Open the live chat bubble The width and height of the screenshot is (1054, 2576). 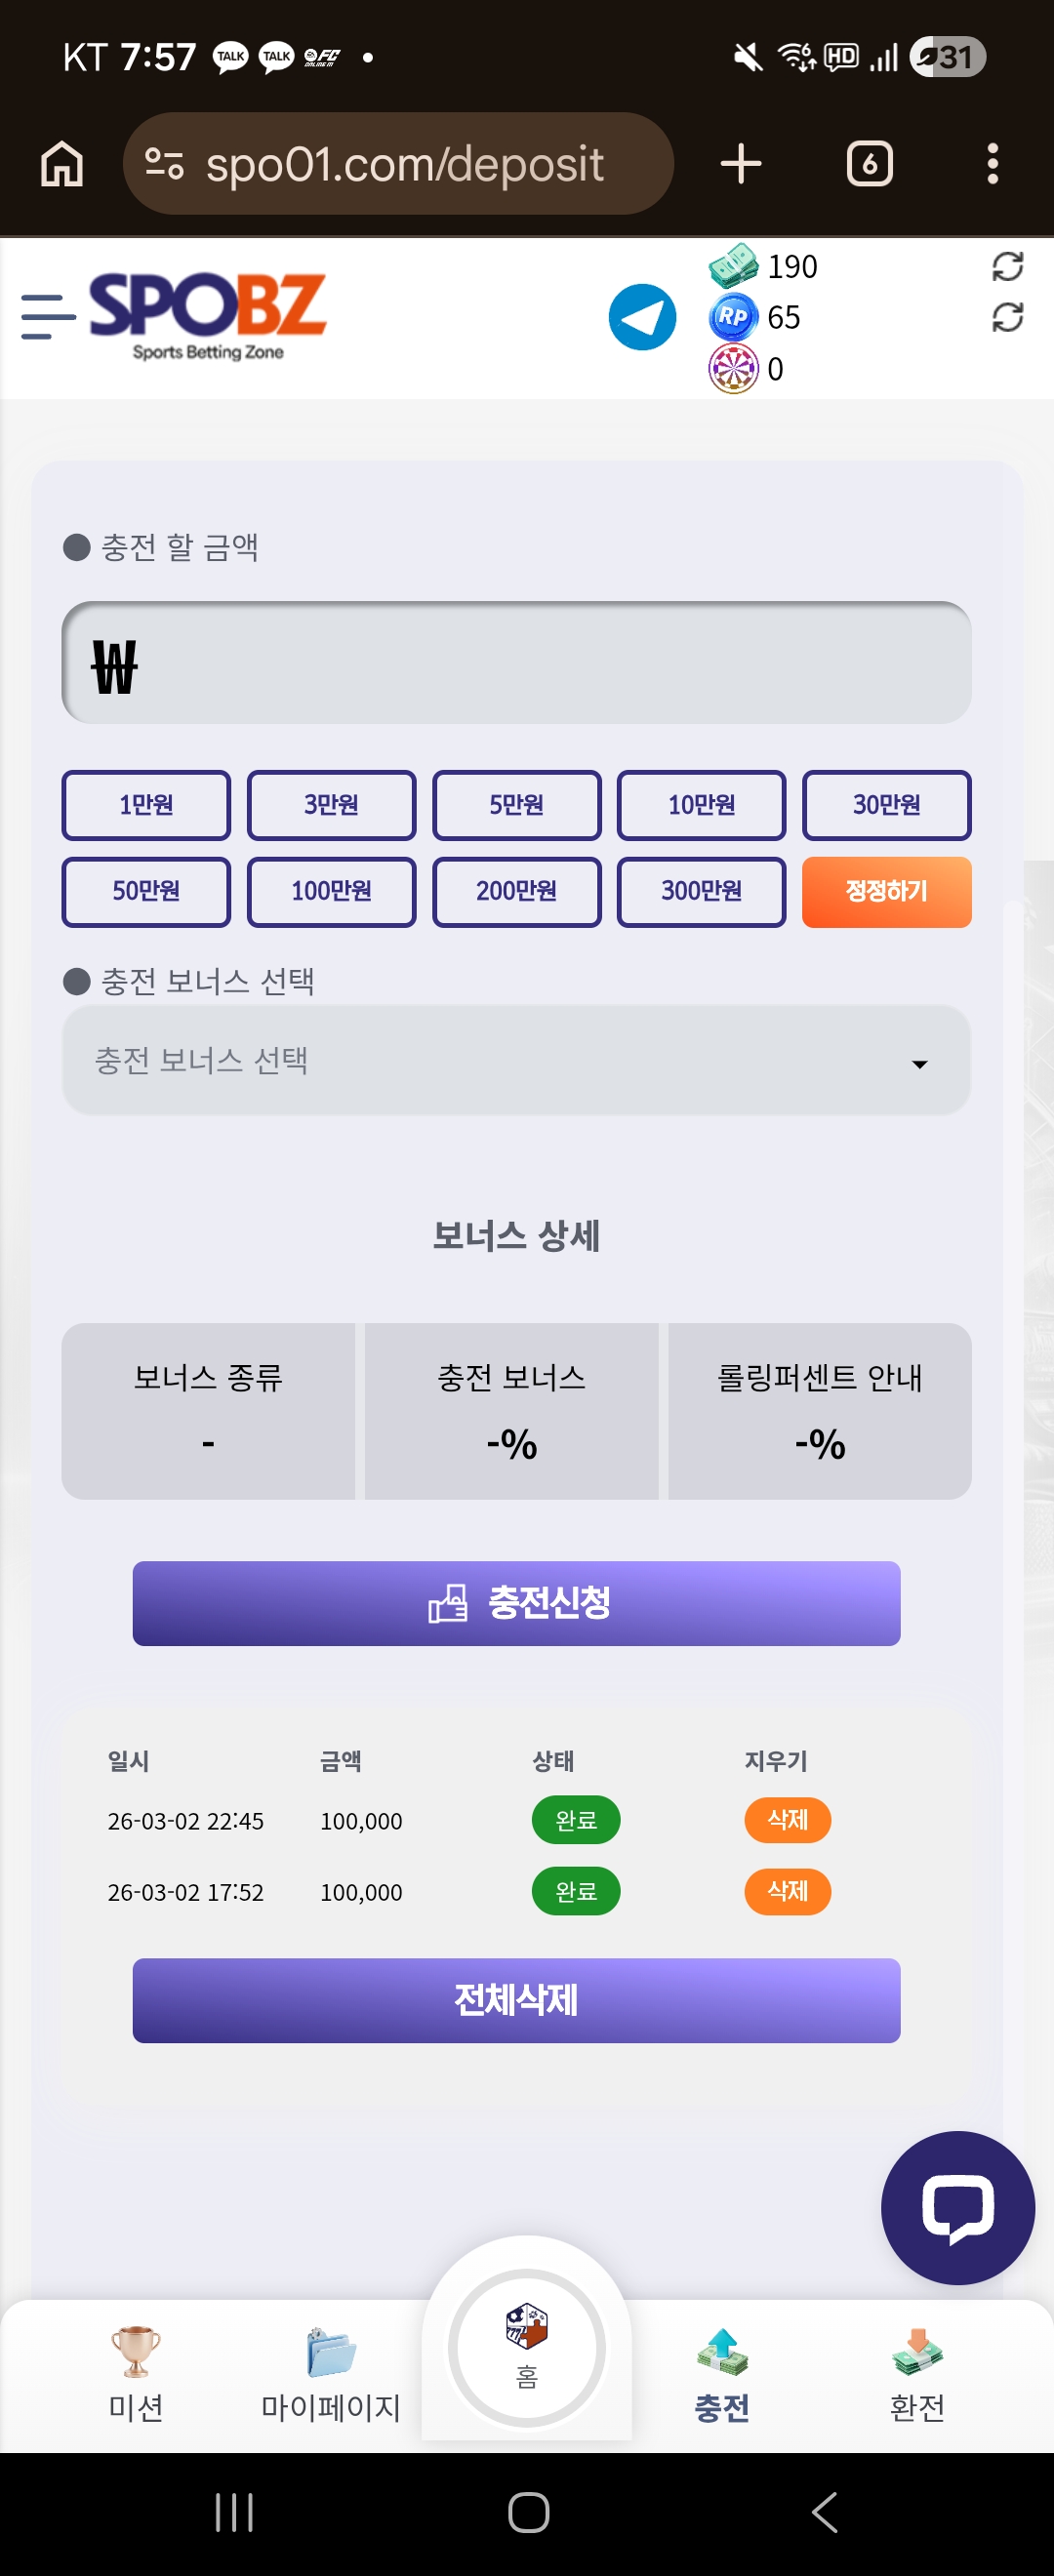point(957,2207)
